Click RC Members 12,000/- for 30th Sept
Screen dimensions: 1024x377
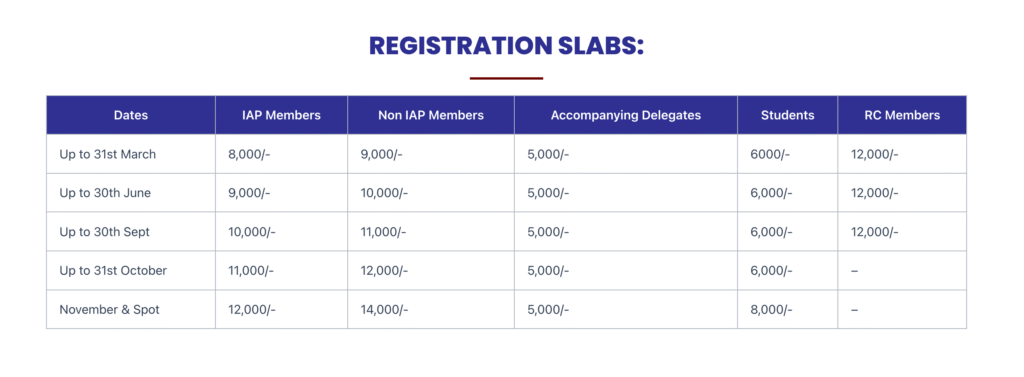(x=874, y=232)
